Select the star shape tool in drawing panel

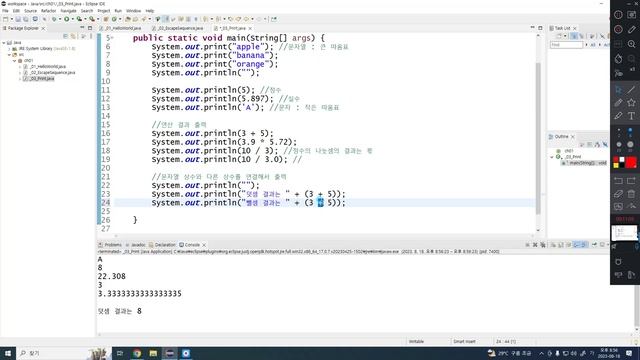(631, 102)
